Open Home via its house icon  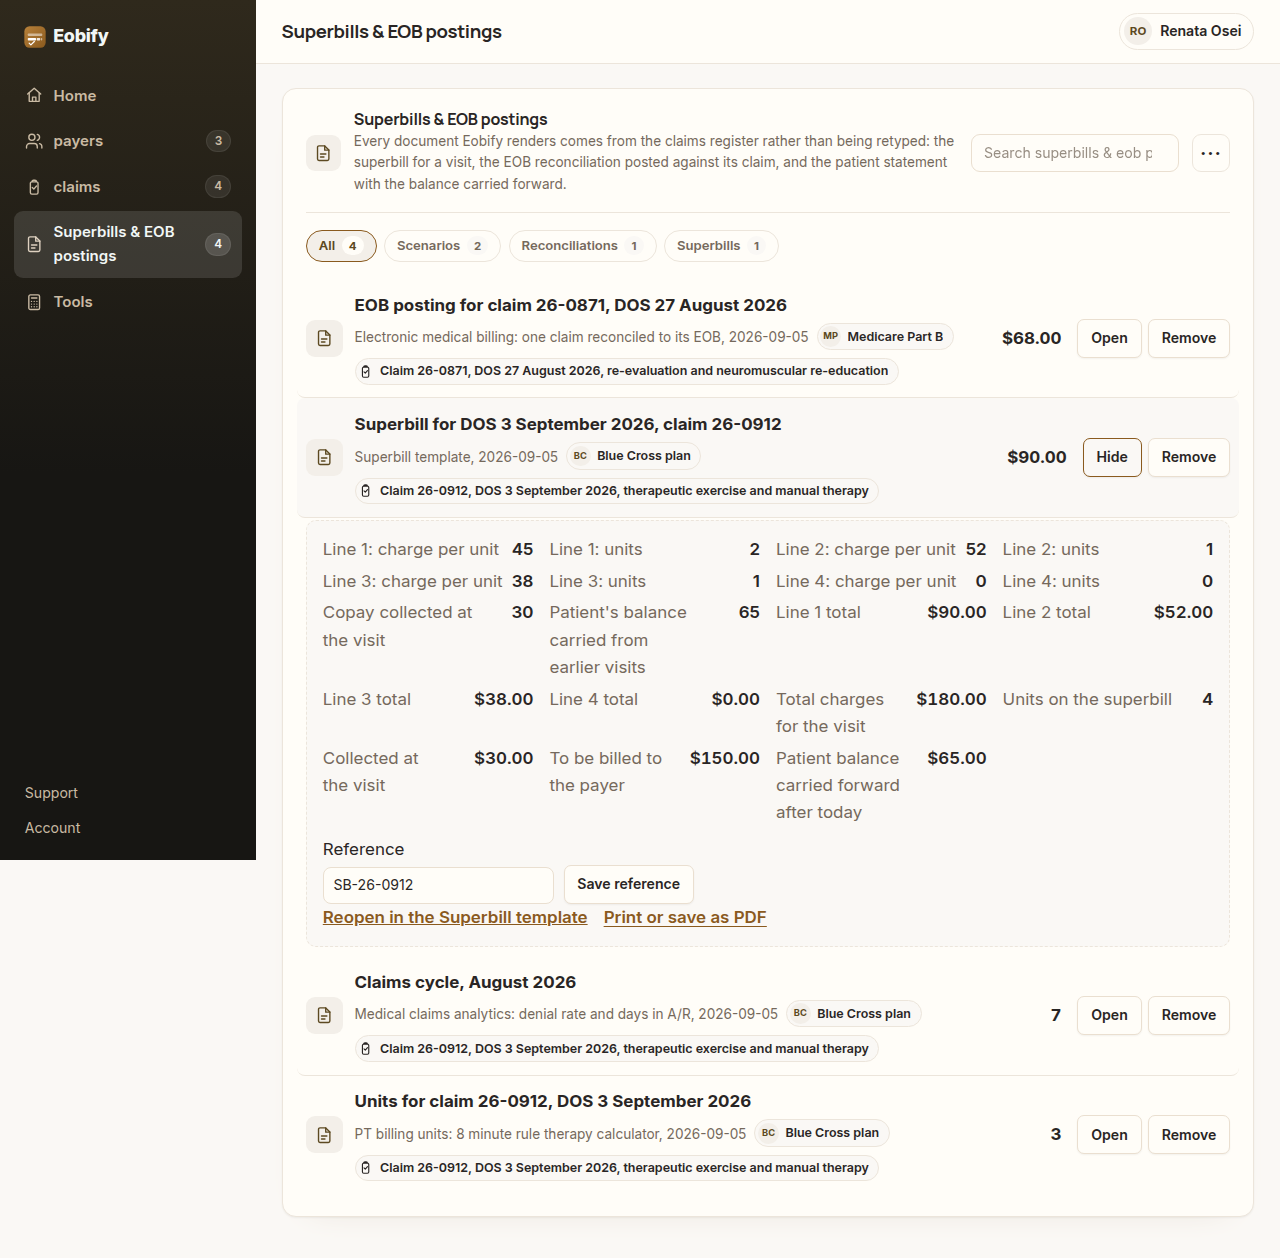pyautogui.click(x=34, y=95)
